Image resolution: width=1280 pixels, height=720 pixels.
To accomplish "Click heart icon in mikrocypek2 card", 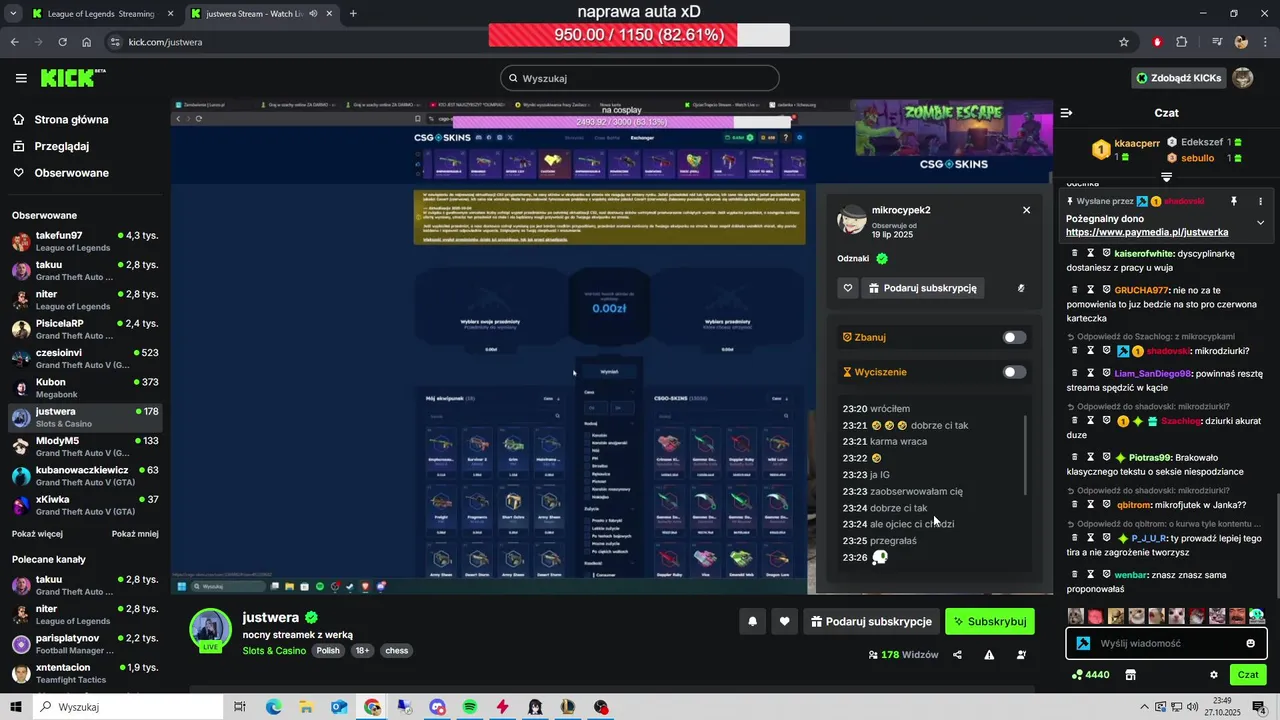I will (x=848, y=288).
